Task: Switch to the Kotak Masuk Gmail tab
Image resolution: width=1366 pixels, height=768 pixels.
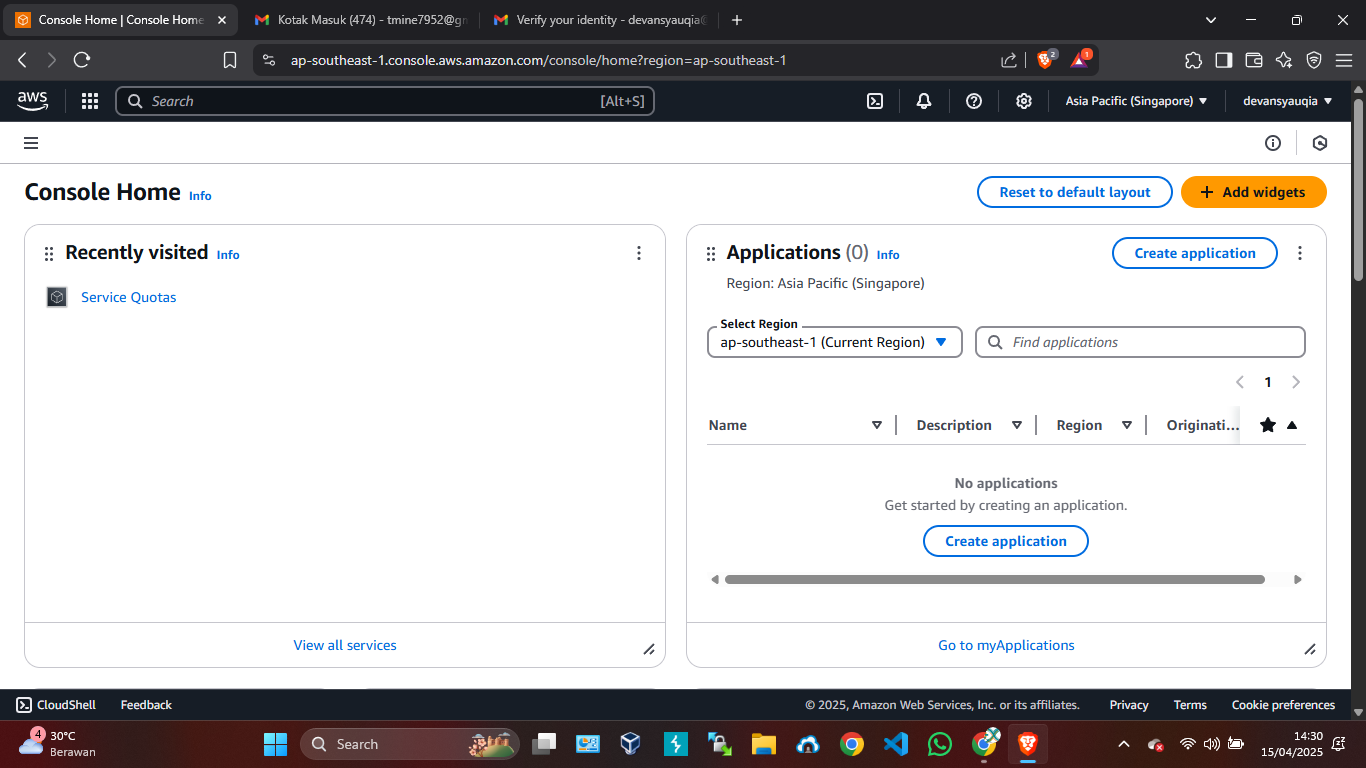Action: [x=360, y=20]
